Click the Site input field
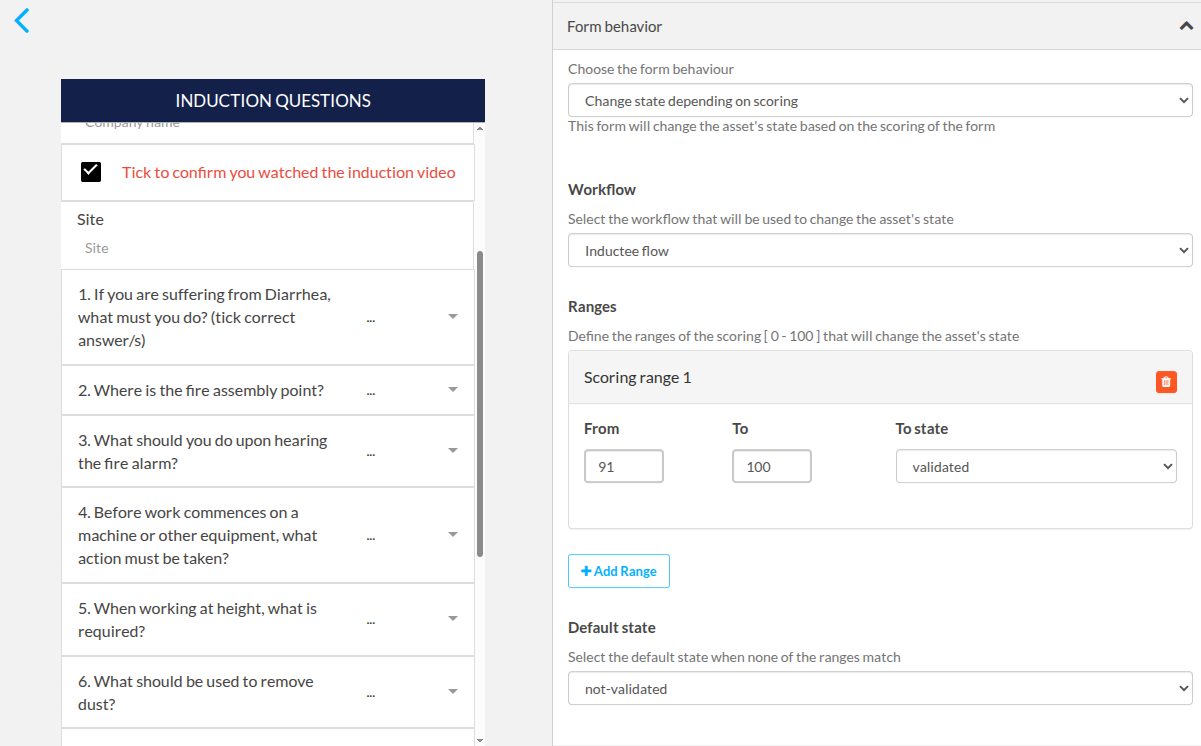 tap(268, 248)
